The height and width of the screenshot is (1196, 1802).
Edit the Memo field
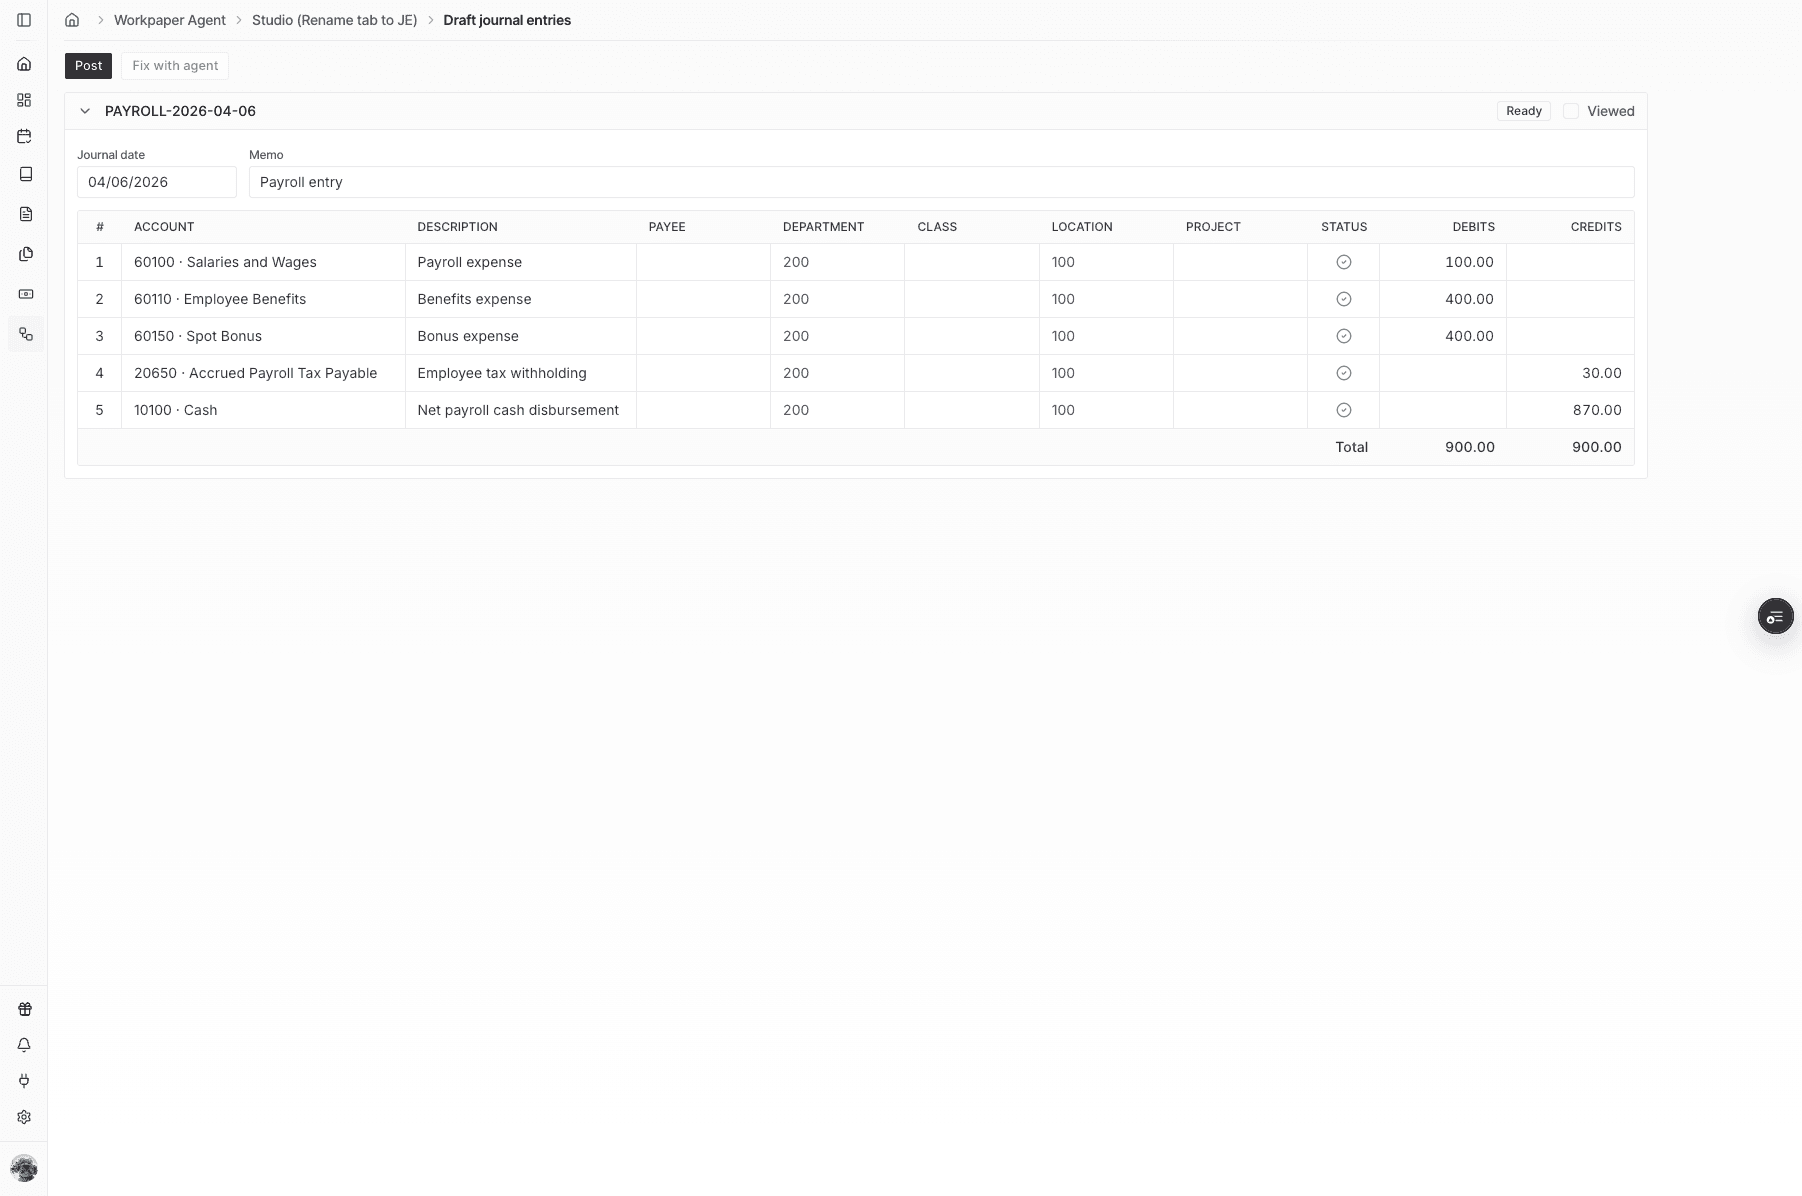pos(941,182)
